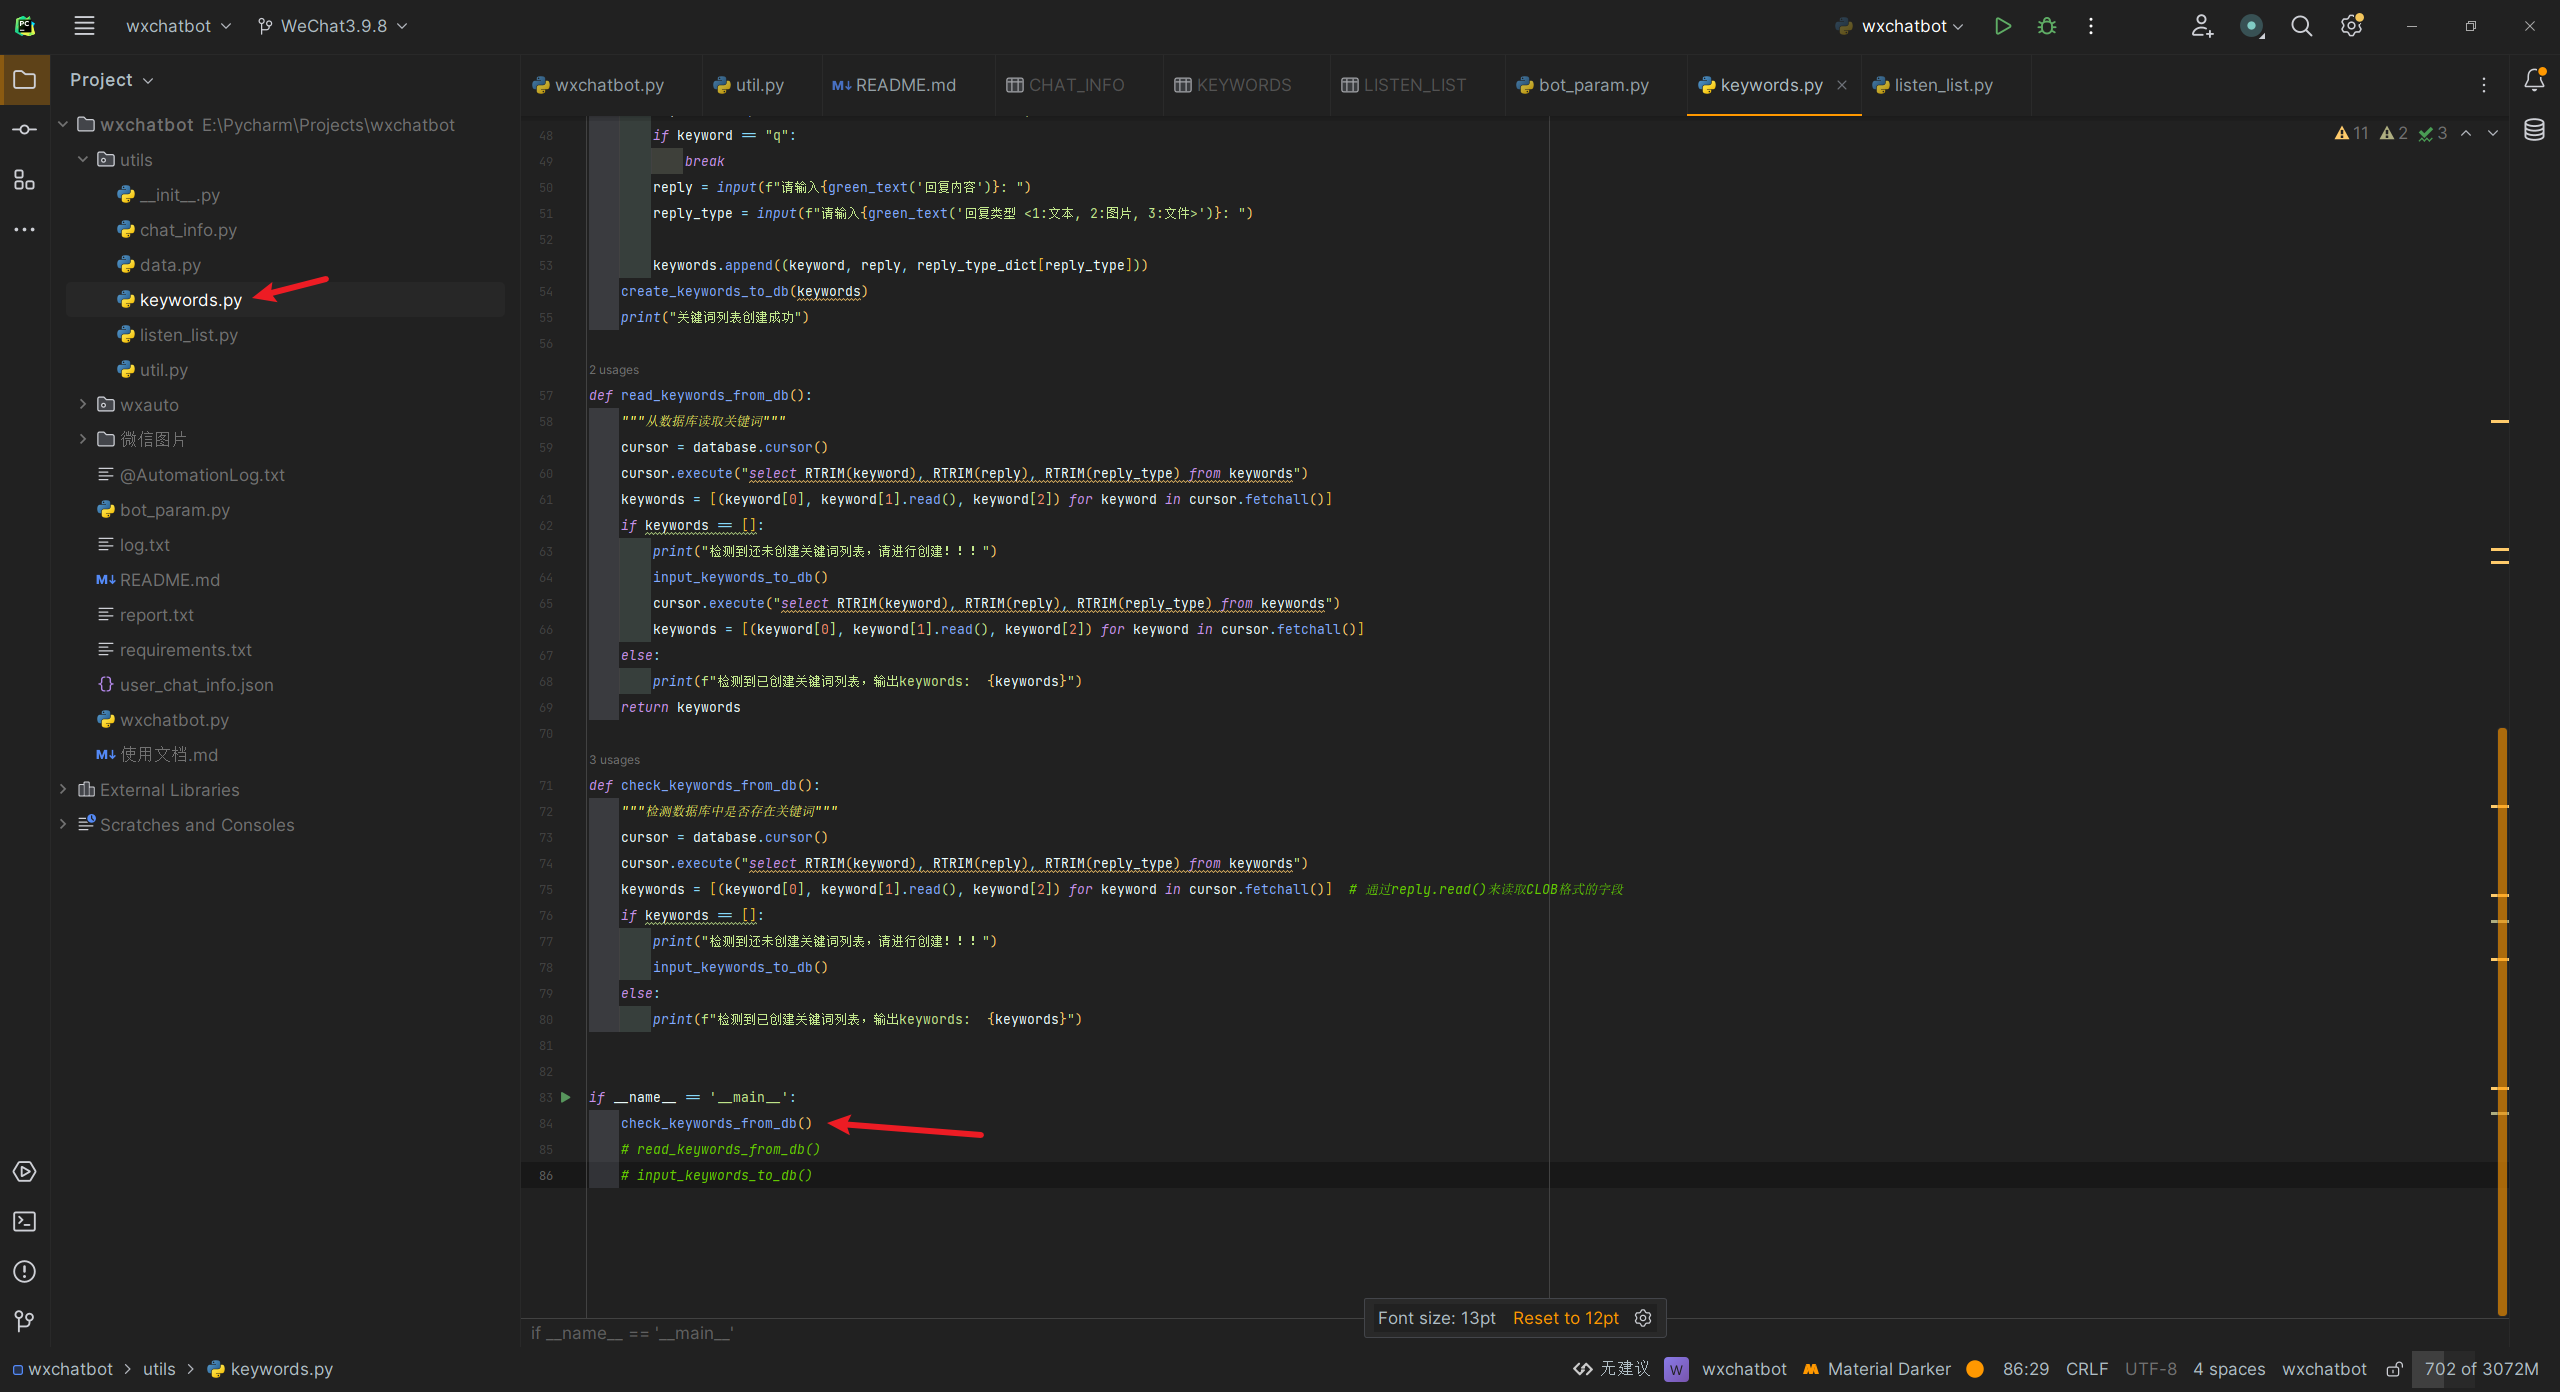Collapse the utils folder
The image size is (2560, 1392).
pos(83,159)
